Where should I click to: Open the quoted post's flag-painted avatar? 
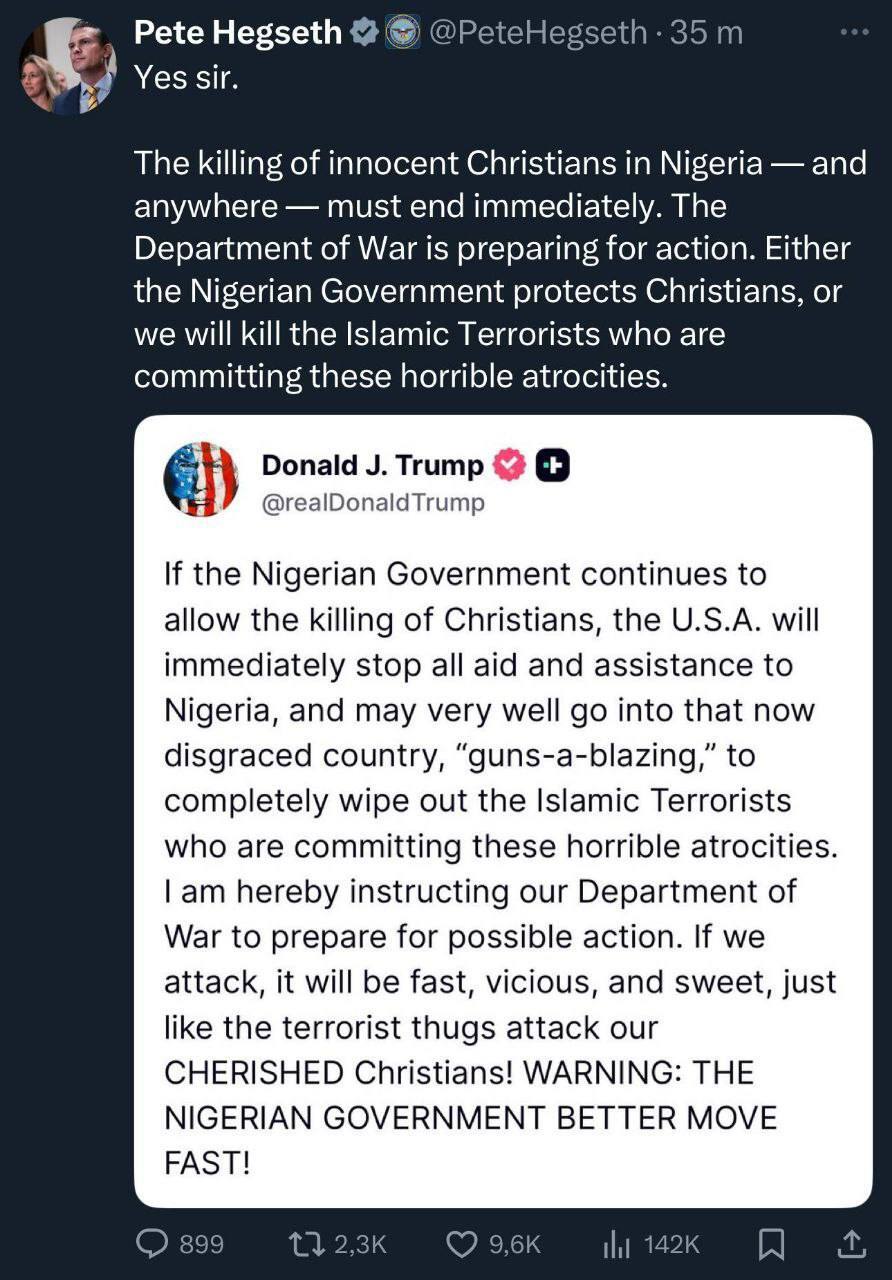point(200,479)
